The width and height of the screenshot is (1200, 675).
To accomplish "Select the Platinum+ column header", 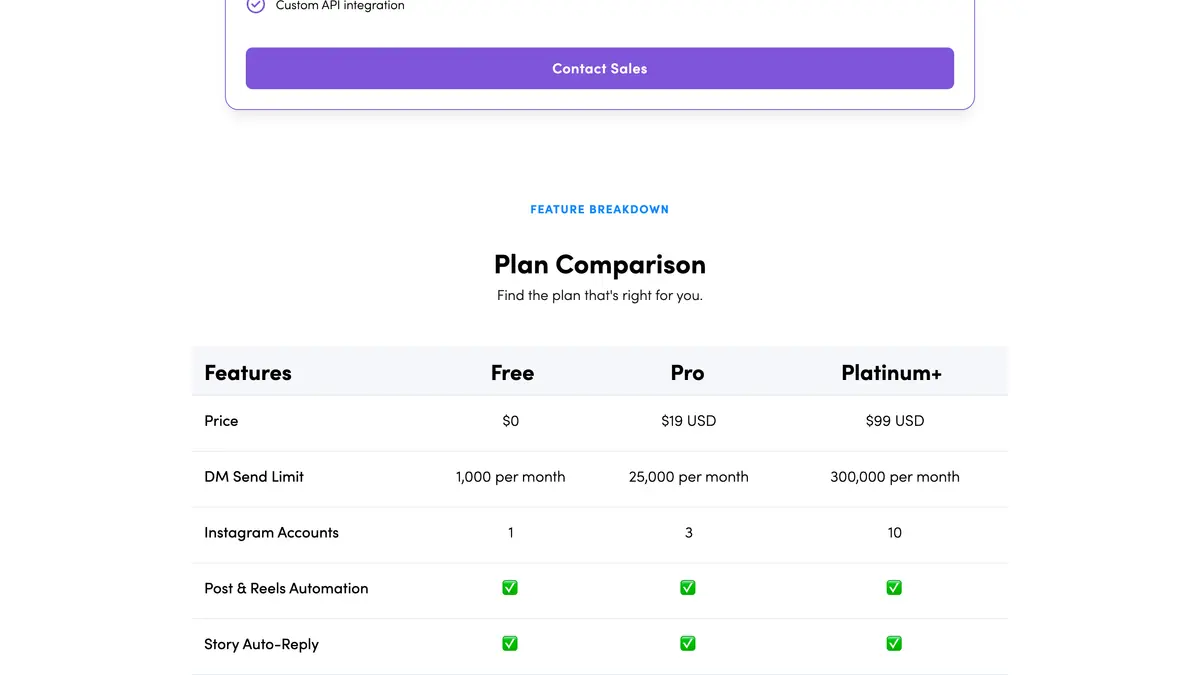I will click(x=892, y=373).
